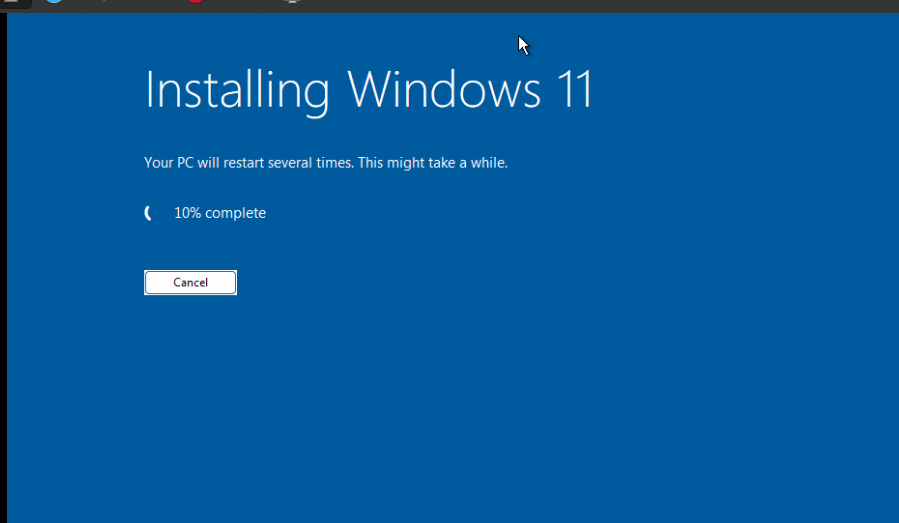Screen dimensions: 899x523
Task: Click the "10% complete" status text
Action: 220,213
